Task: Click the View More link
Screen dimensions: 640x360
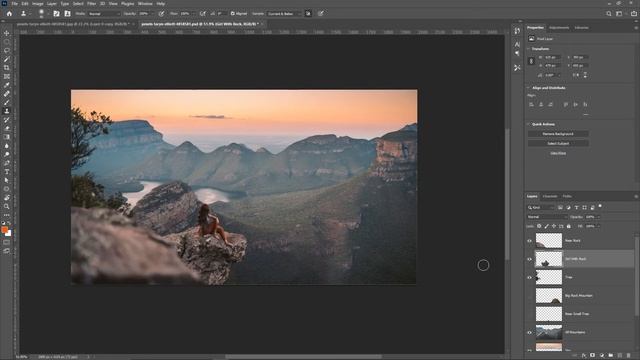Action: point(558,153)
